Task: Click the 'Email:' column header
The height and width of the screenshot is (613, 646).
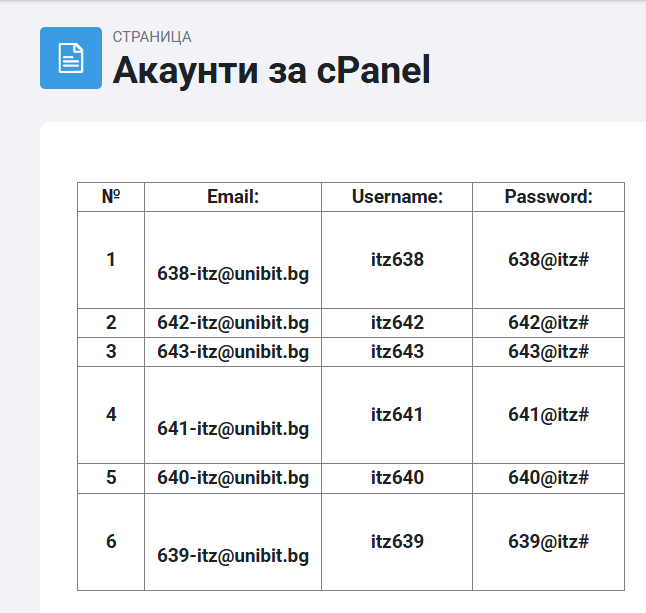Action: tap(233, 197)
